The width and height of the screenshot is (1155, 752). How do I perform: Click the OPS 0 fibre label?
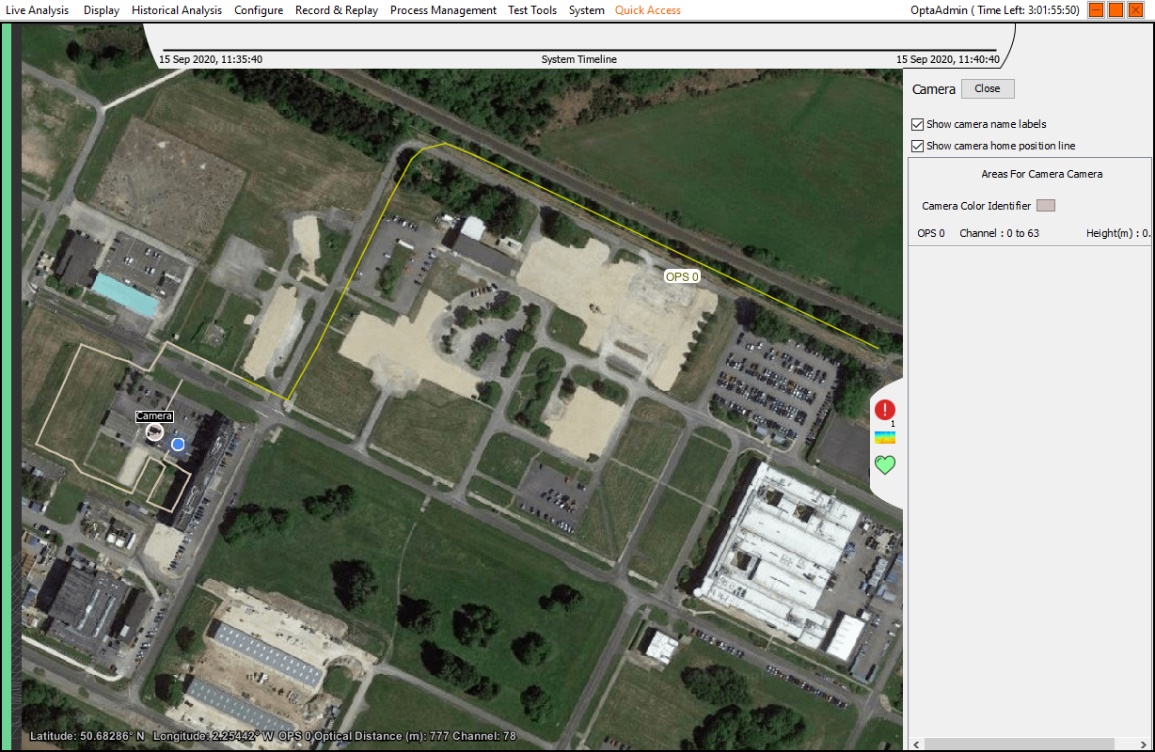(682, 276)
